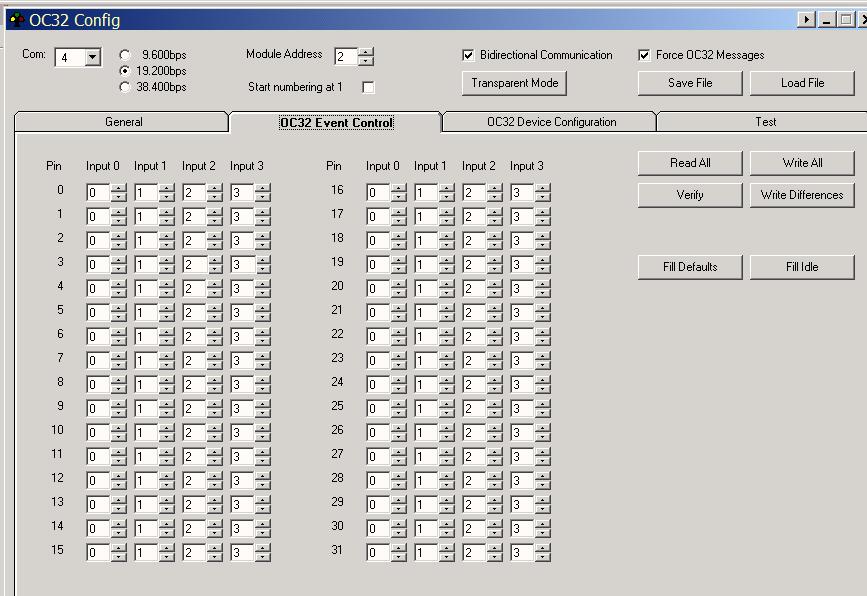Click the Pin 7 Input 2 value field
The width and height of the screenshot is (867, 596).
point(194,360)
